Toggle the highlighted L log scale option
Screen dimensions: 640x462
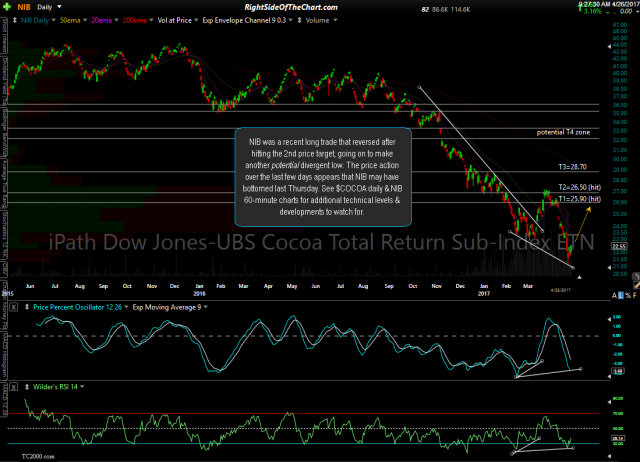pos(621,295)
